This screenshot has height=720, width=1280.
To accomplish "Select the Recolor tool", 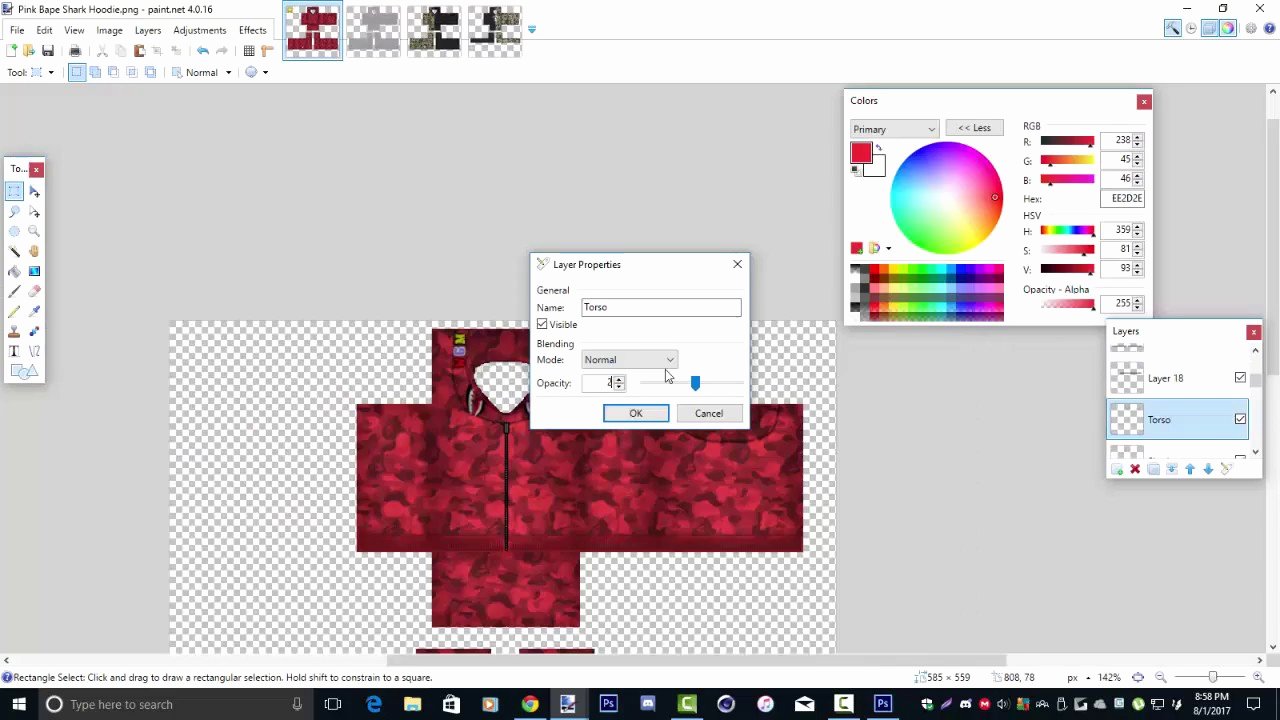I will click(34, 331).
